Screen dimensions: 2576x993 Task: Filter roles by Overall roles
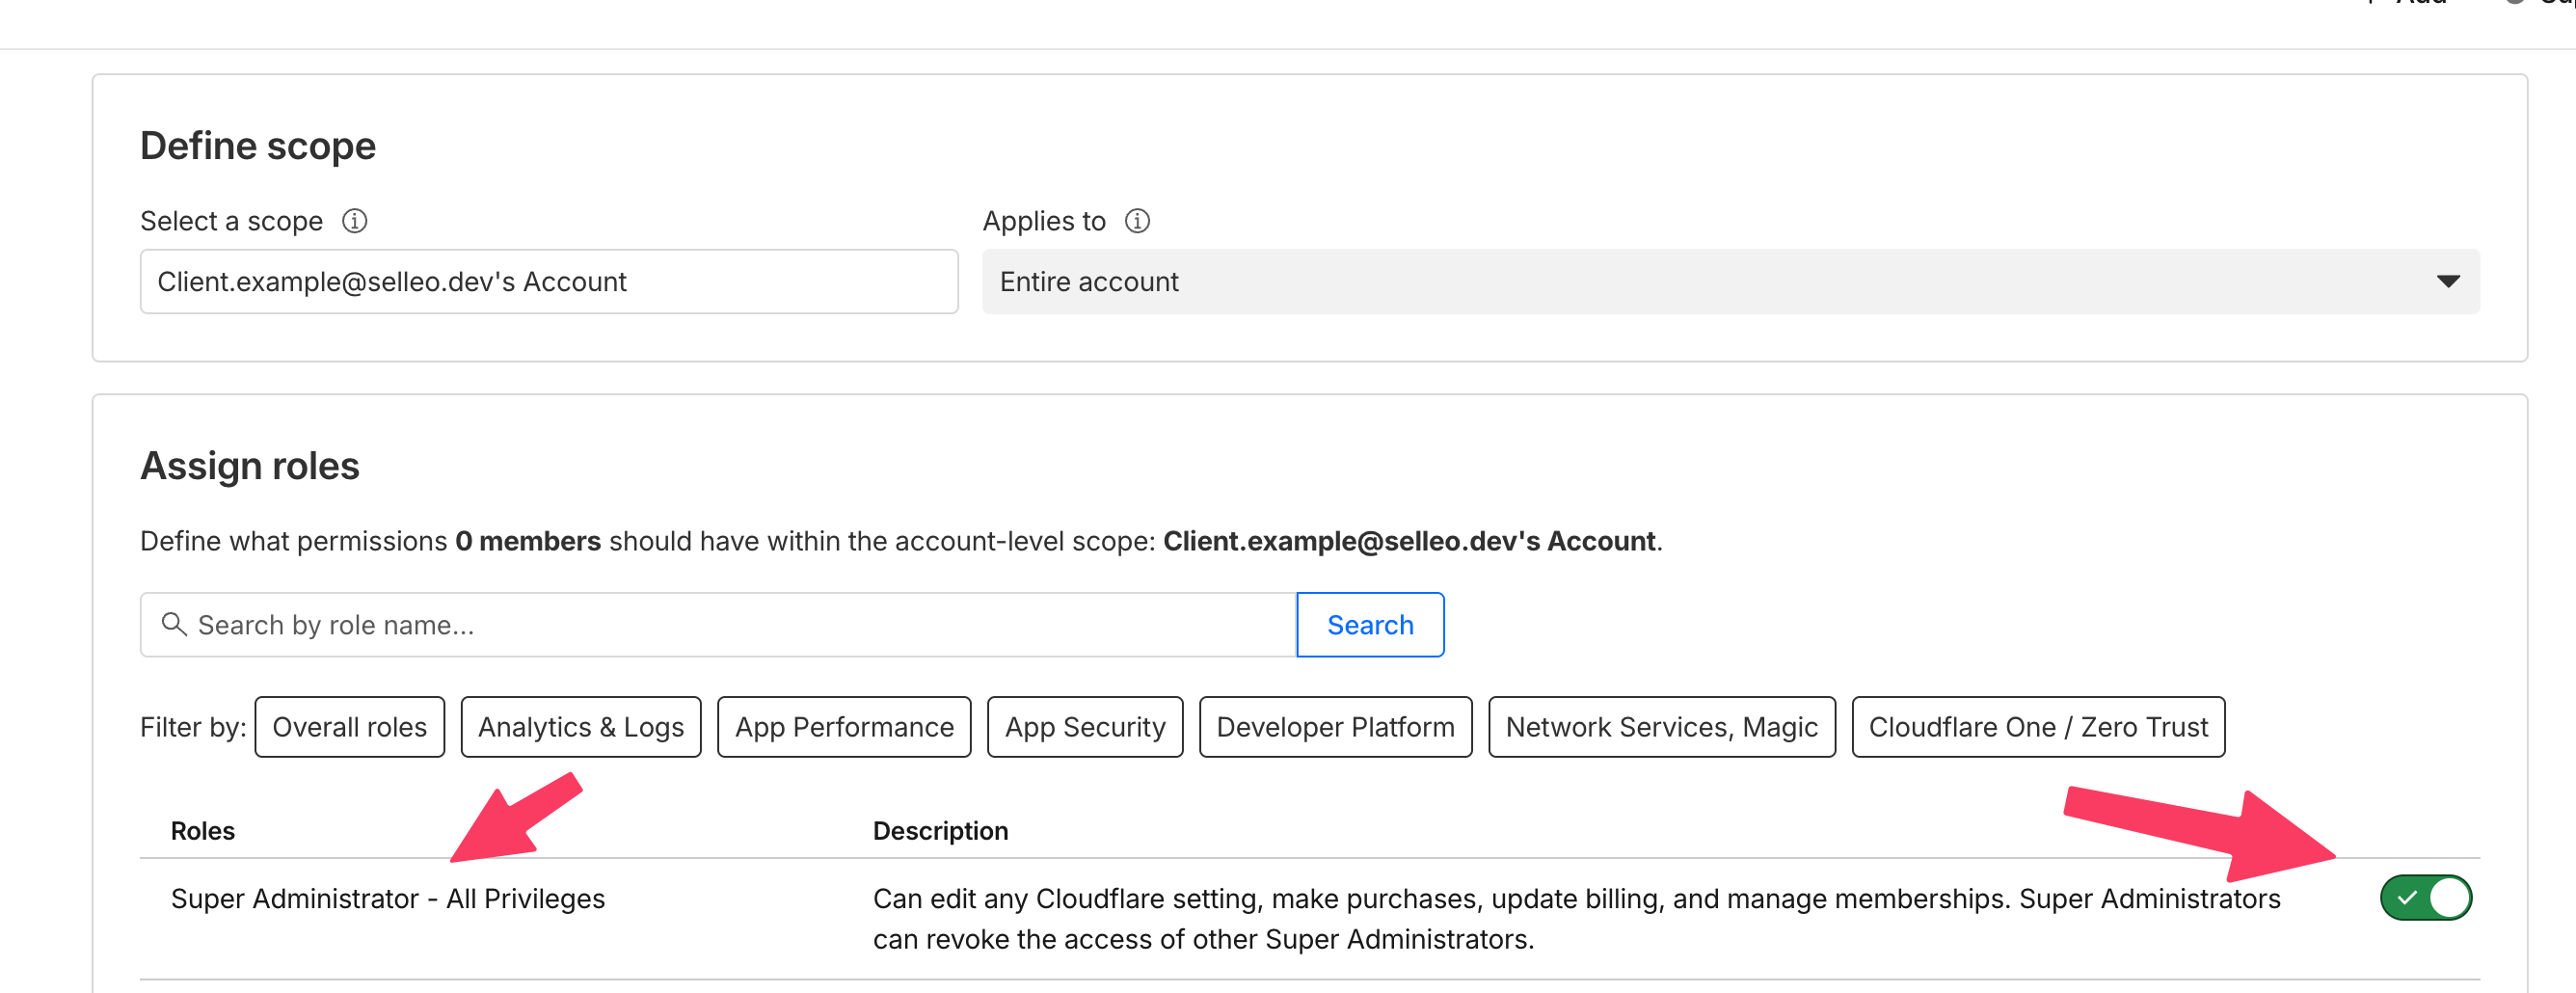349,727
